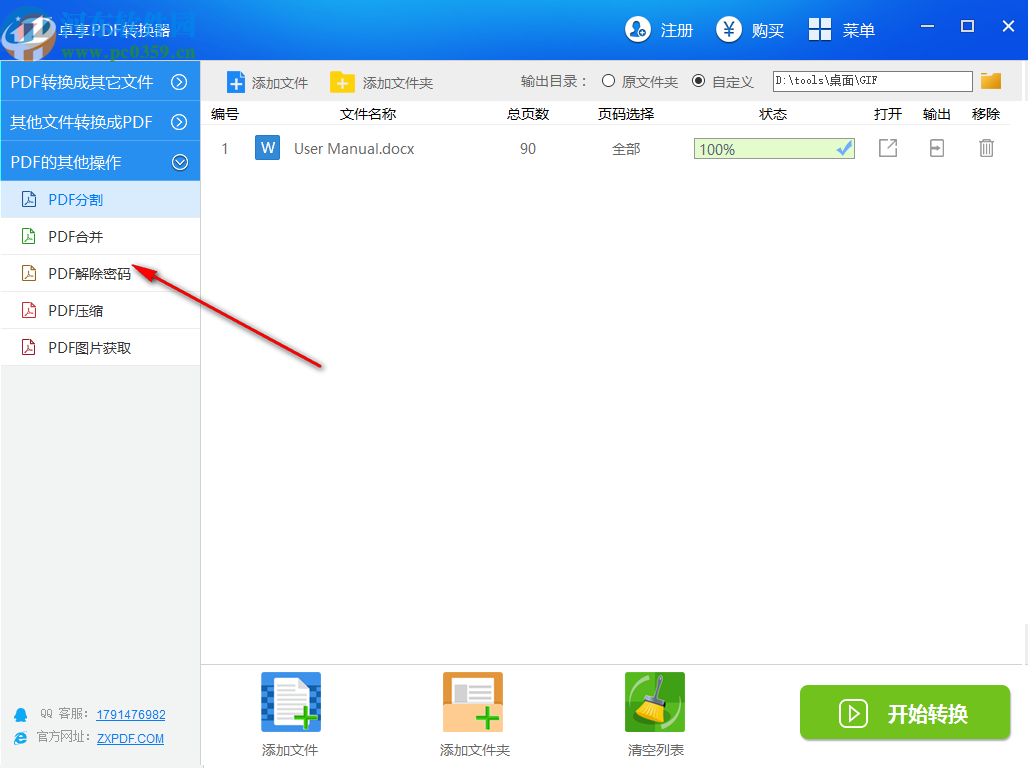Click the purchase (购买) yen icon

[728, 30]
